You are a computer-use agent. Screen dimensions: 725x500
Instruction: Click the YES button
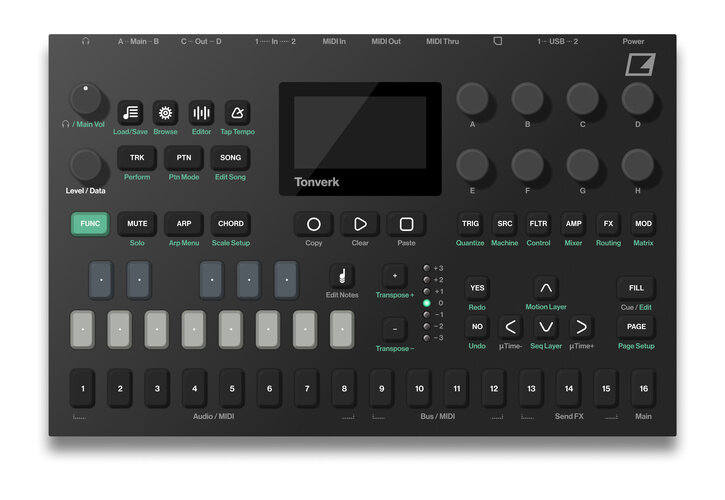[x=477, y=288]
